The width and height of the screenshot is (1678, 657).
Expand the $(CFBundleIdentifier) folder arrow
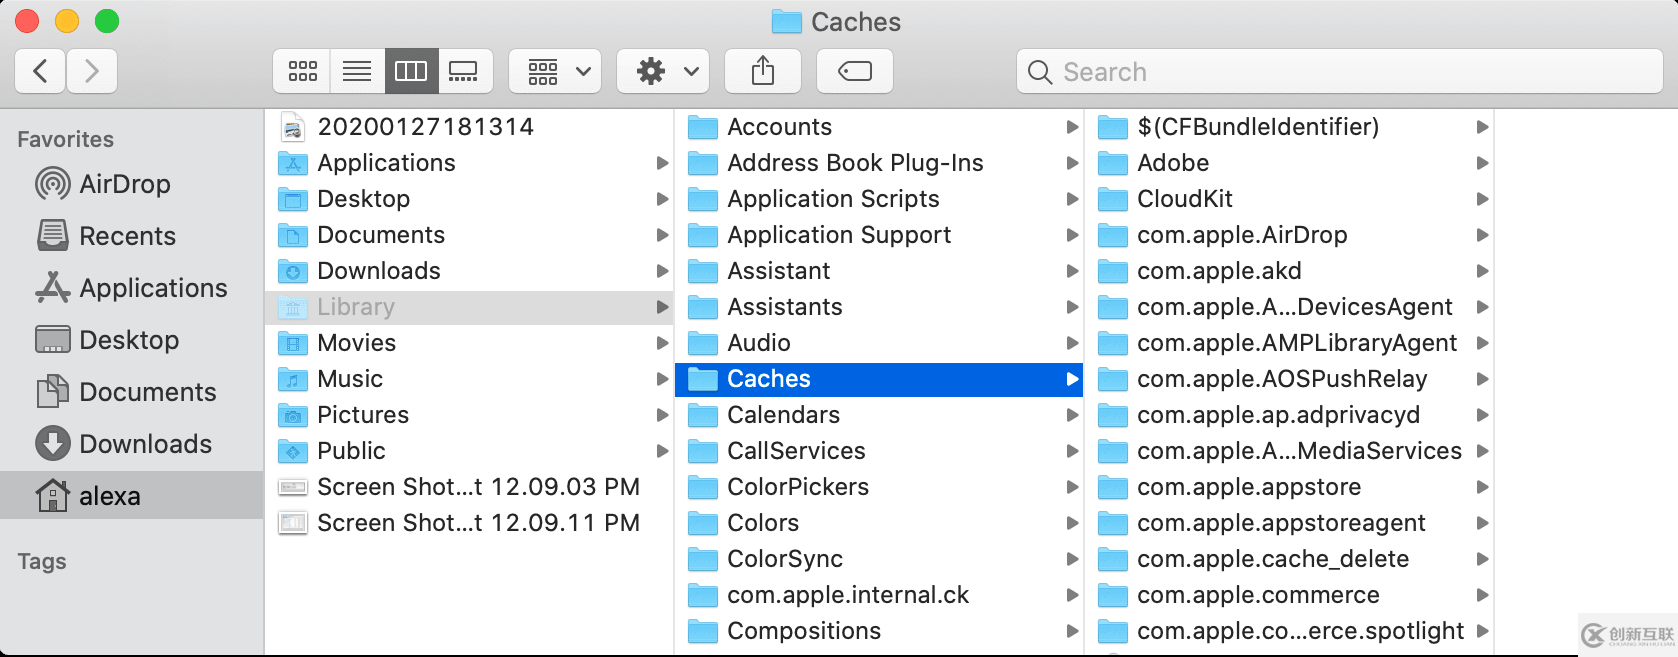(1482, 127)
